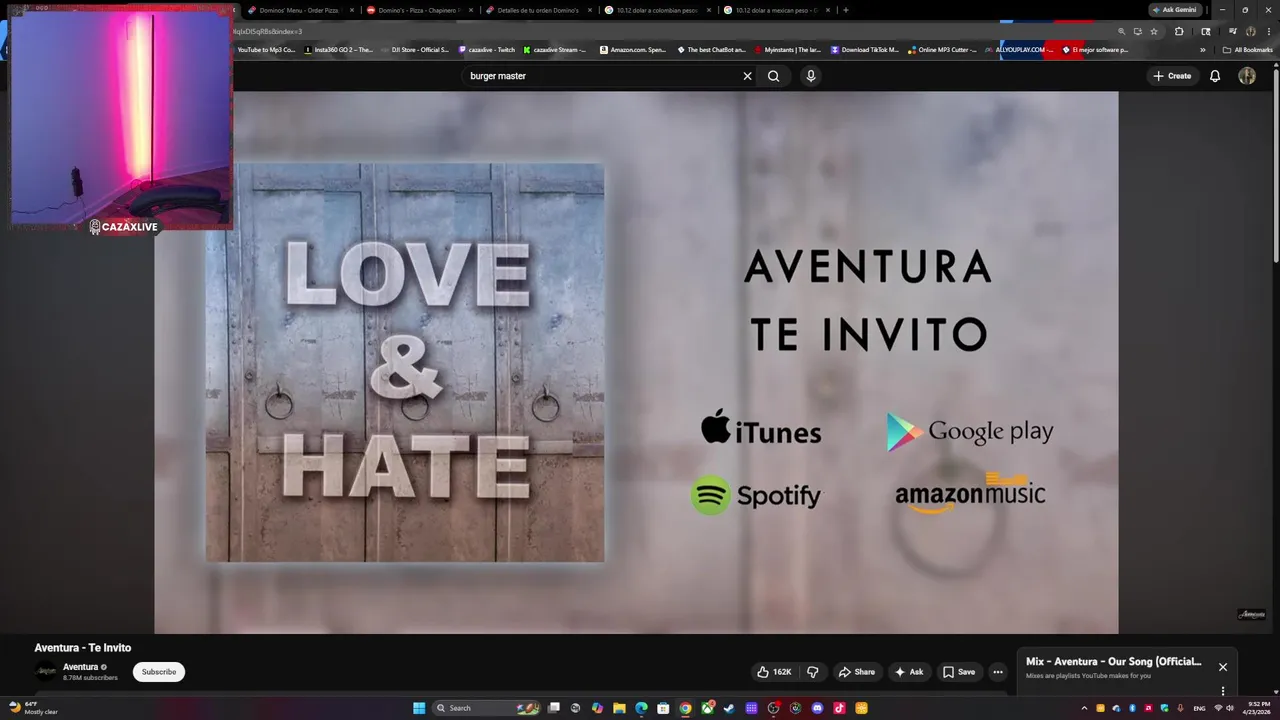Switch to Domino's - Pizza - Chapinero tab
This screenshot has height=720, width=1280.
(419, 10)
